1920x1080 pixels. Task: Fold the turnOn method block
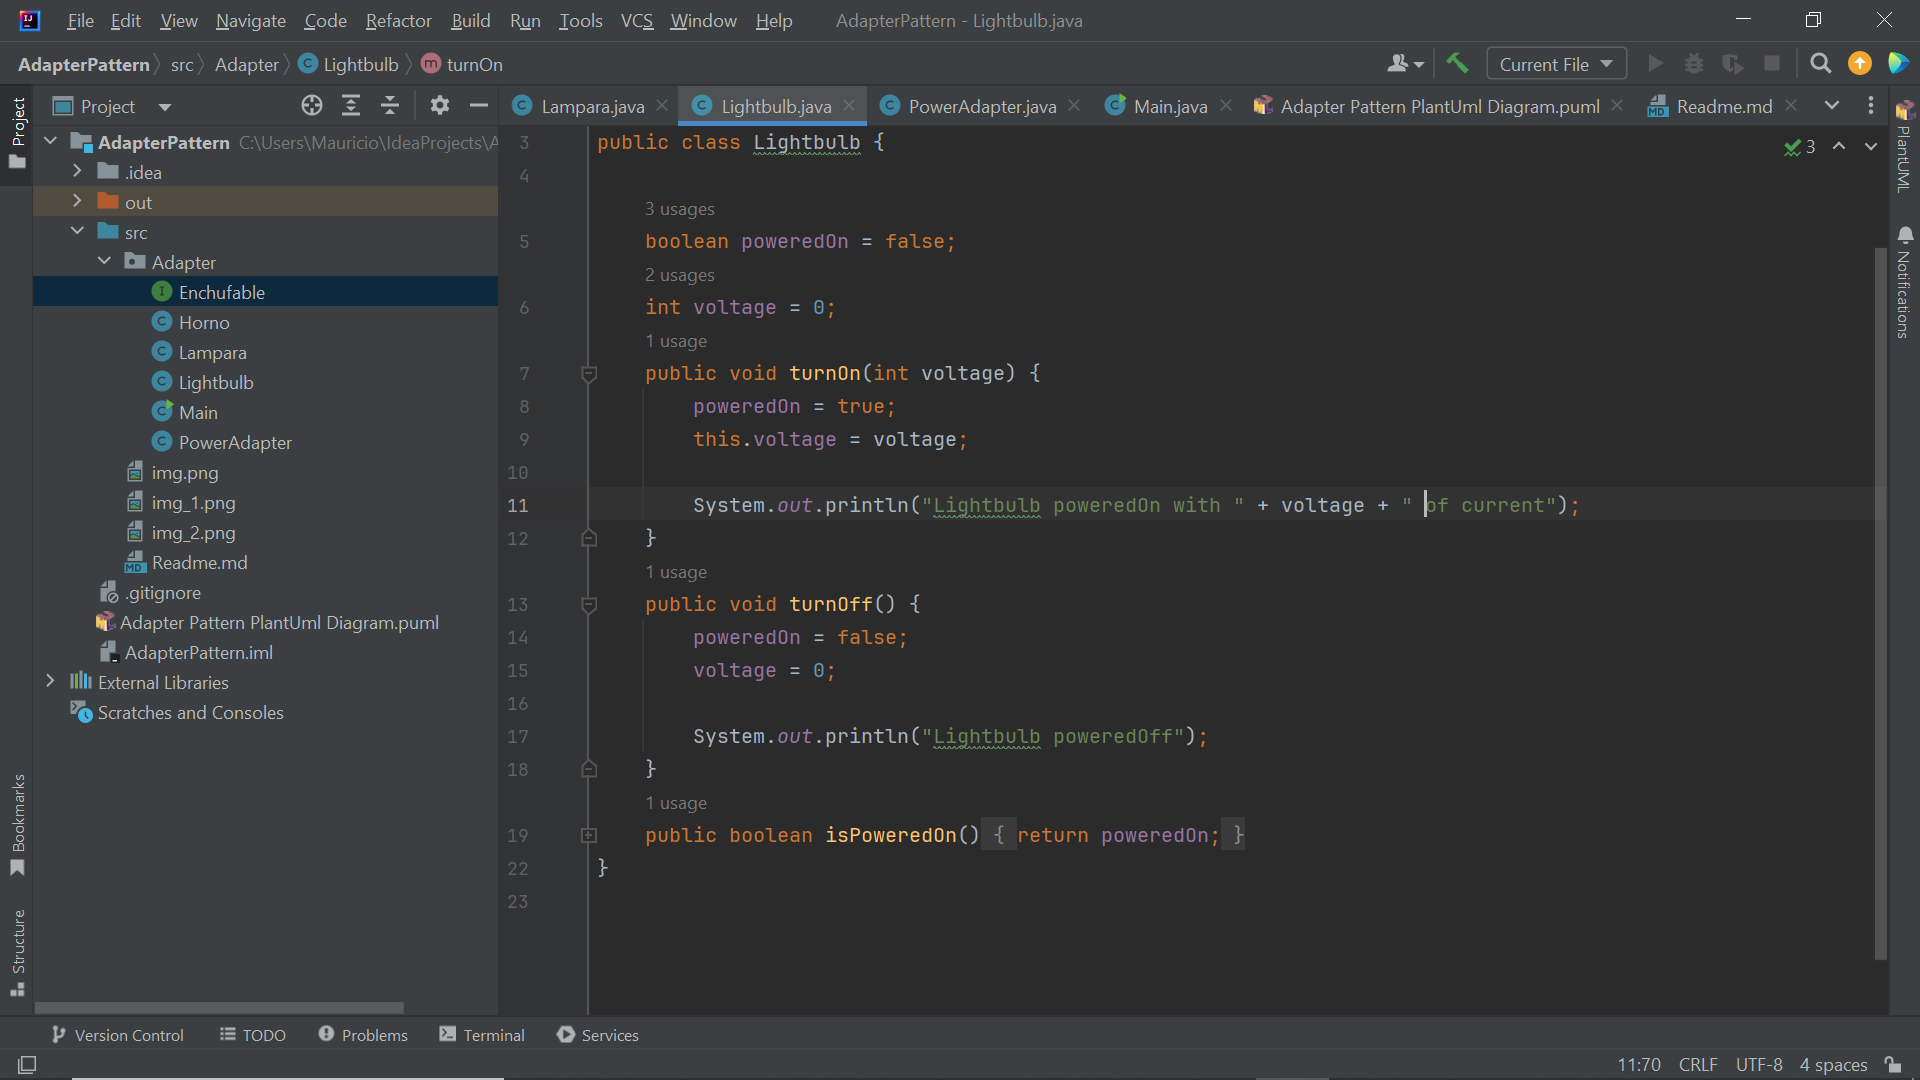pos(589,374)
